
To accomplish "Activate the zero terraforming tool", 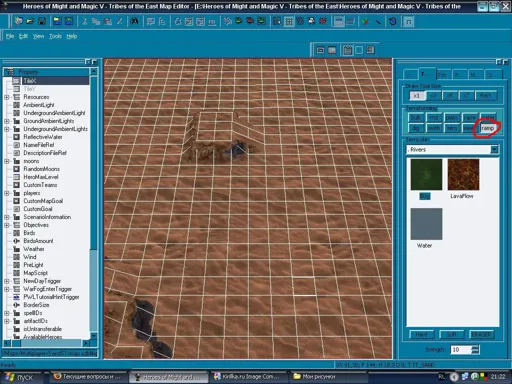I will [452, 128].
